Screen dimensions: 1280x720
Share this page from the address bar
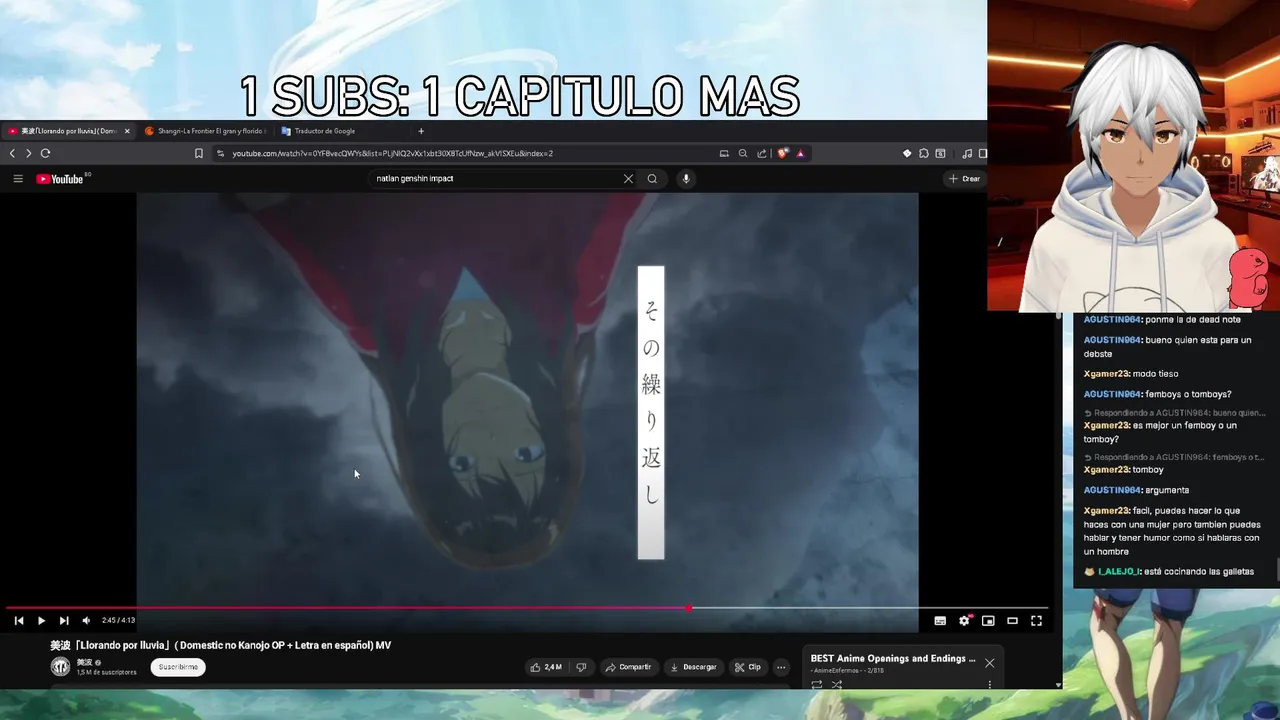coord(762,153)
